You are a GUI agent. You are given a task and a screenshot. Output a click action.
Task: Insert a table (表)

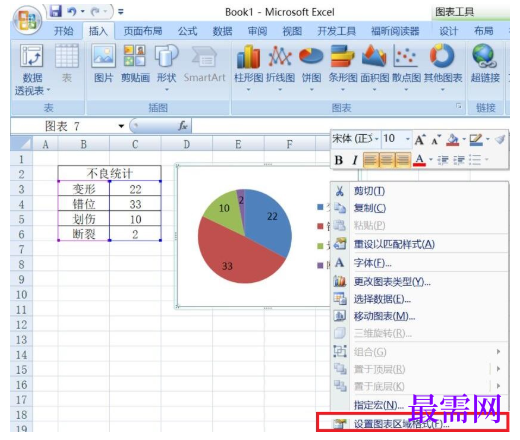(x=67, y=63)
